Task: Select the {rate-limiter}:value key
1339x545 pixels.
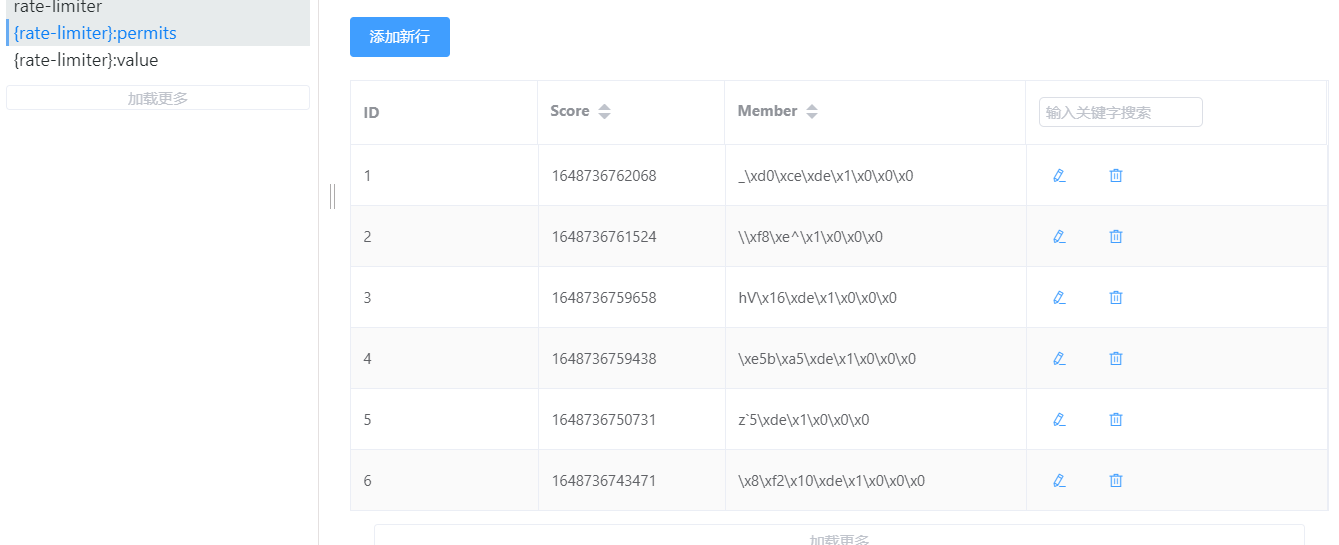Action: pos(158,60)
